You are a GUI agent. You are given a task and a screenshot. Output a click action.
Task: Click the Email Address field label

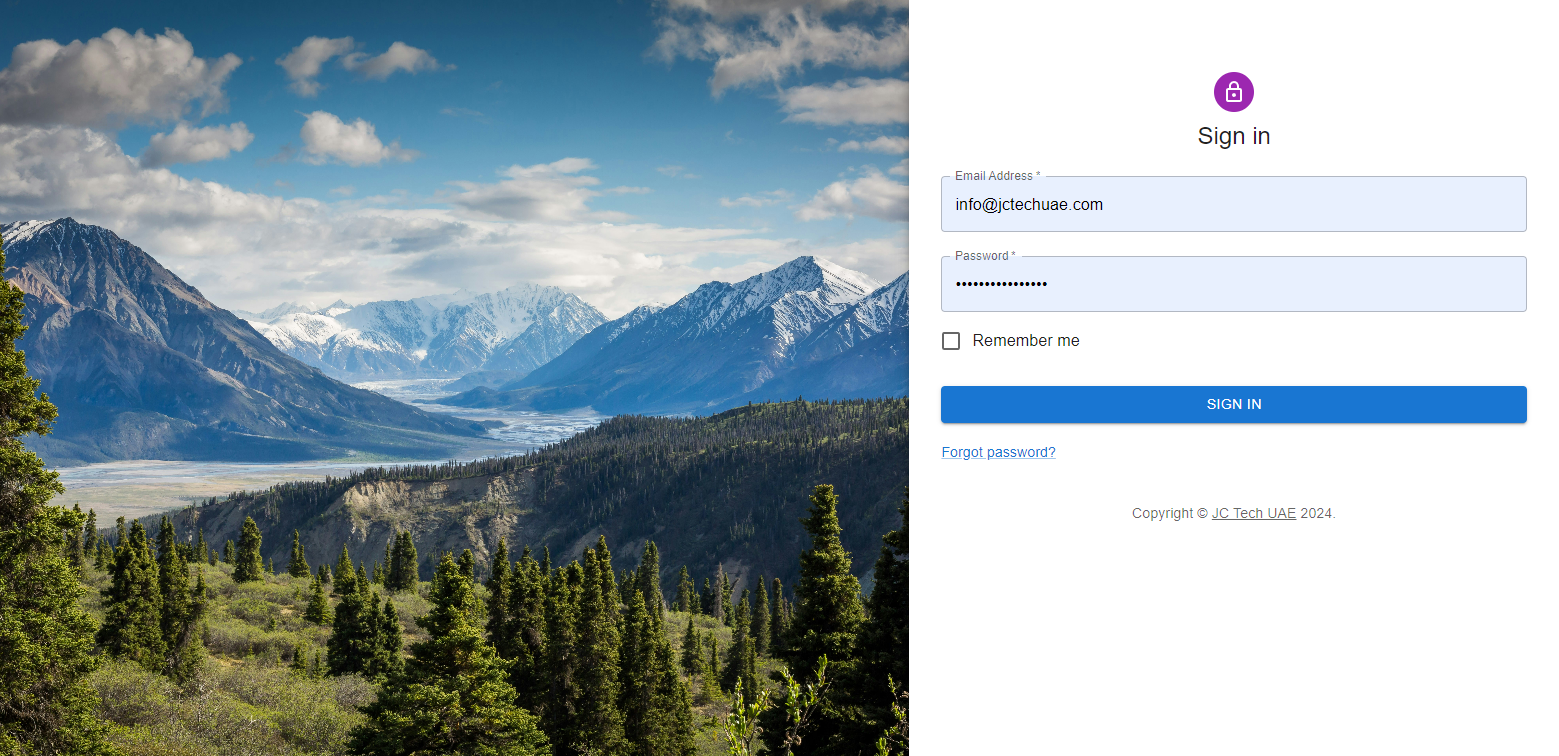coord(994,176)
